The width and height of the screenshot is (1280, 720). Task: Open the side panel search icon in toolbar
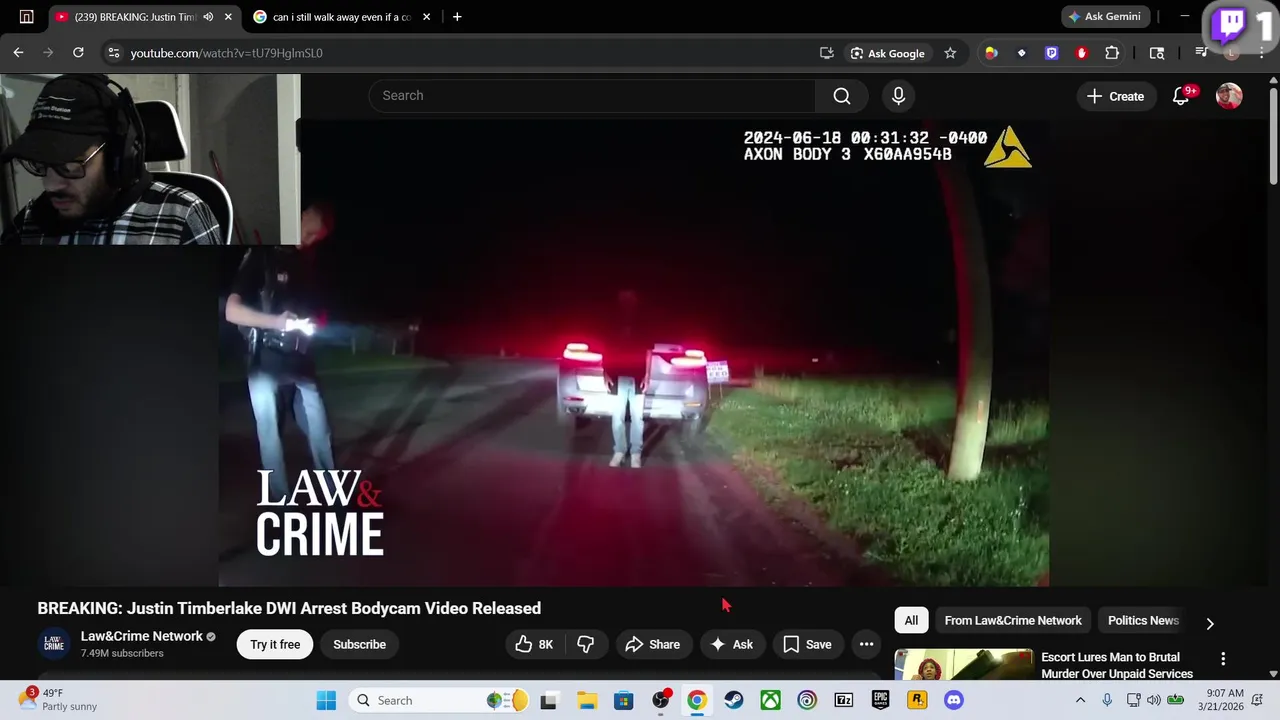pyautogui.click(x=1157, y=53)
